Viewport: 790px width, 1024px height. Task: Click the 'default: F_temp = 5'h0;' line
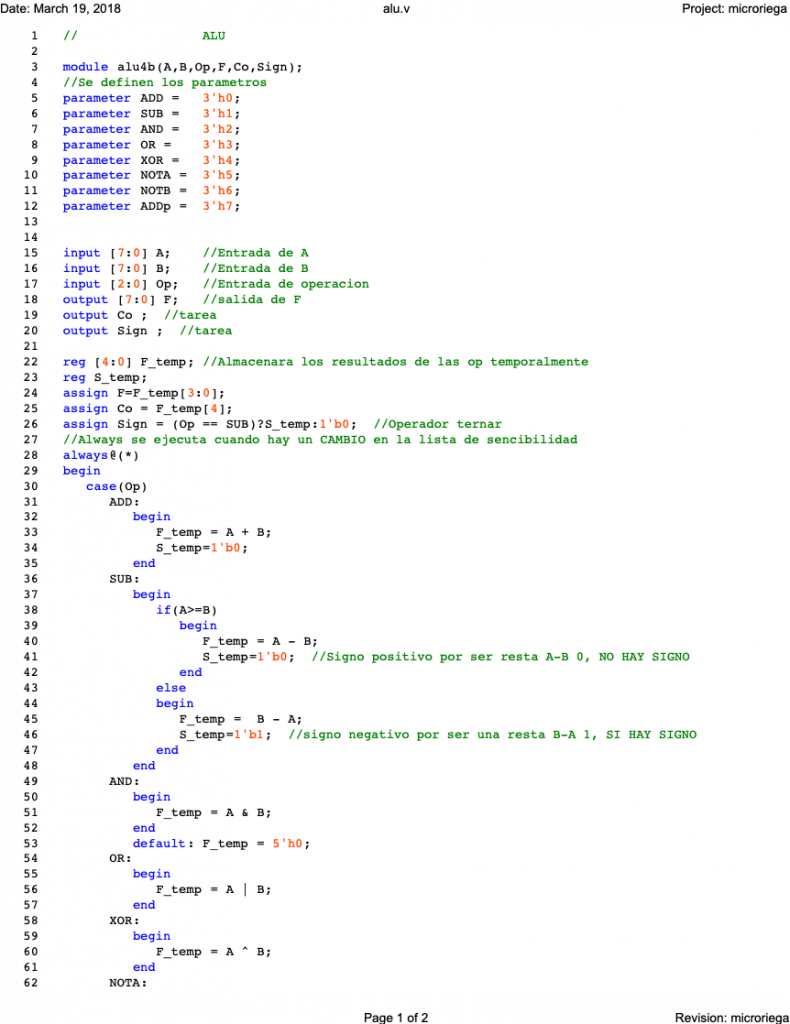tap(221, 844)
